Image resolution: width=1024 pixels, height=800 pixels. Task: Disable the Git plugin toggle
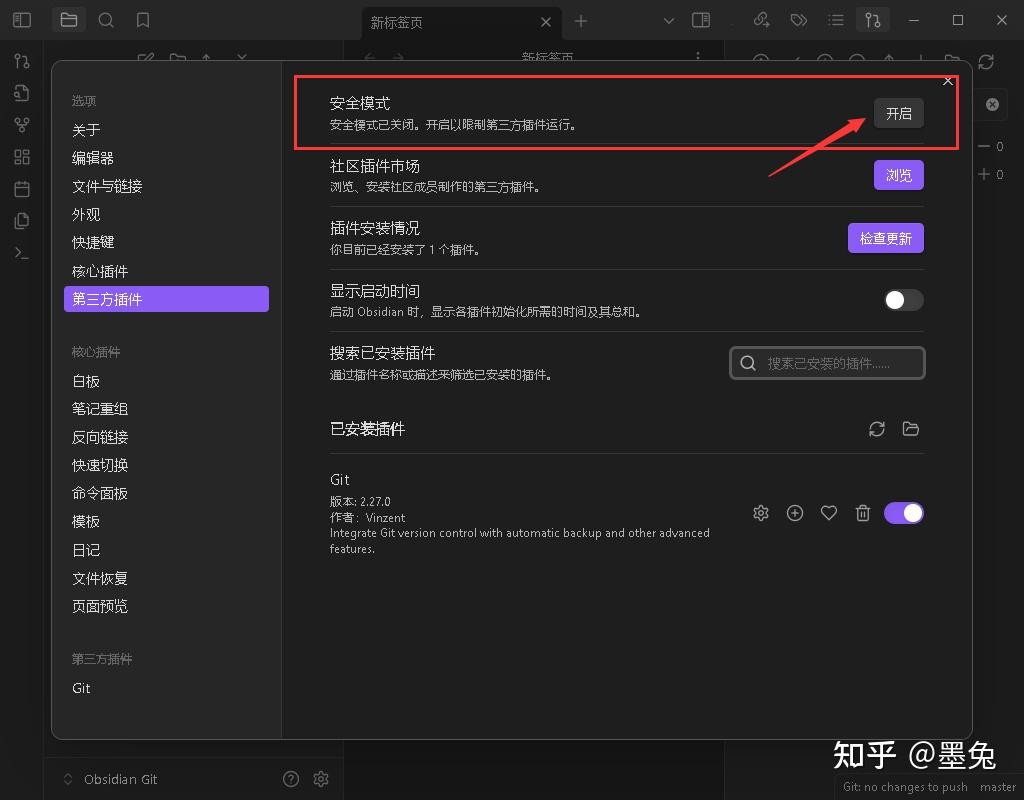[x=903, y=512]
